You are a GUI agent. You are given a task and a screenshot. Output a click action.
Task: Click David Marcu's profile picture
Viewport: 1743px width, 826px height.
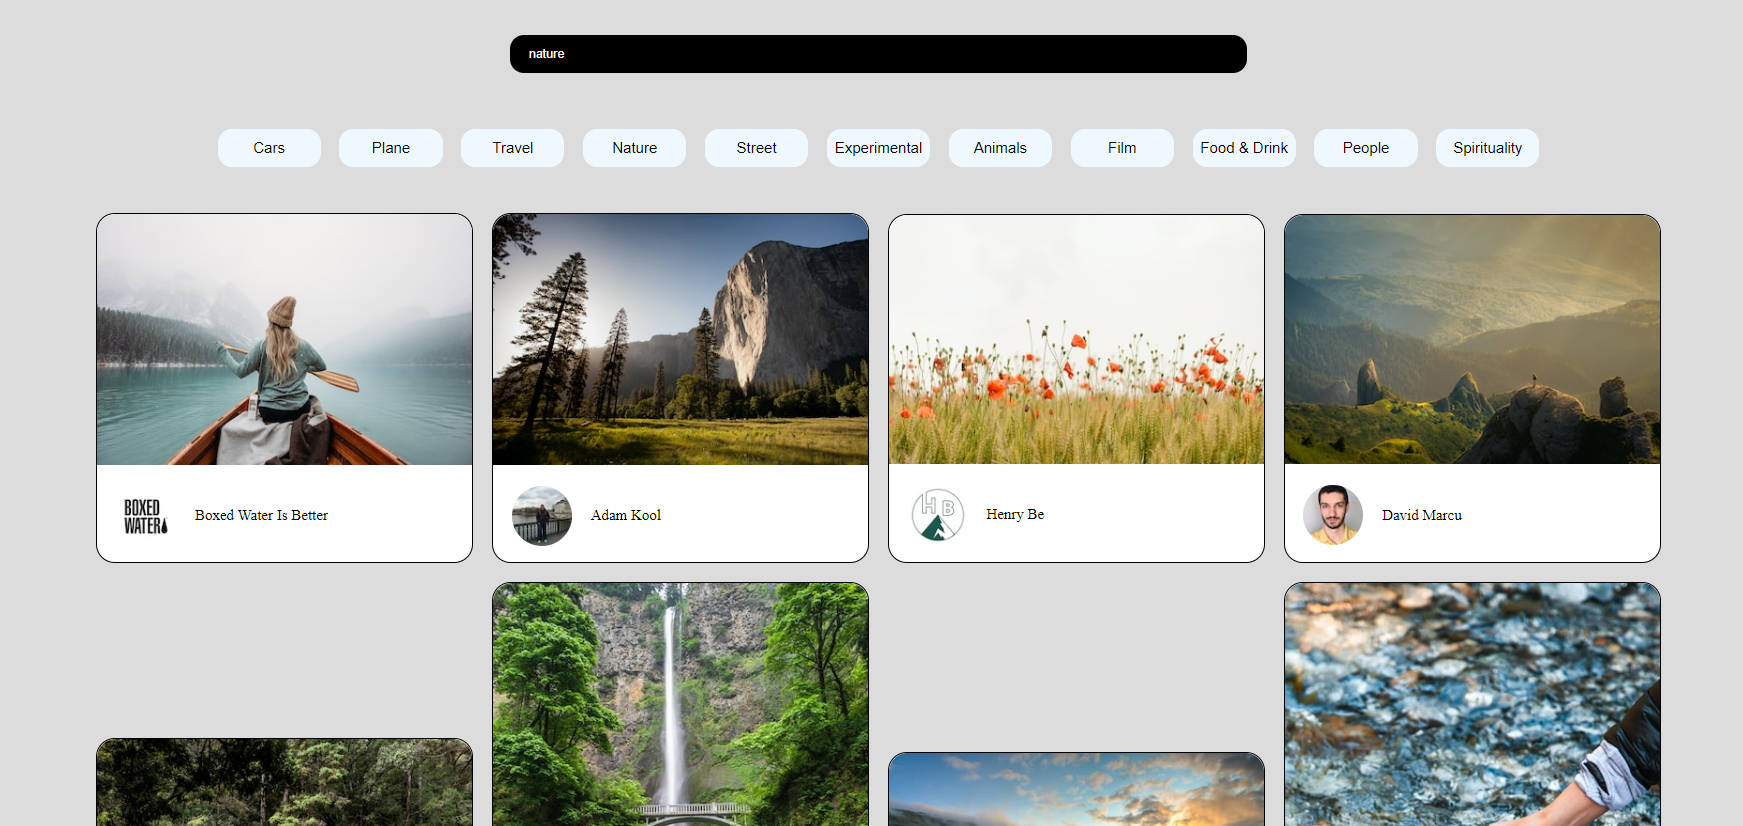1333,515
